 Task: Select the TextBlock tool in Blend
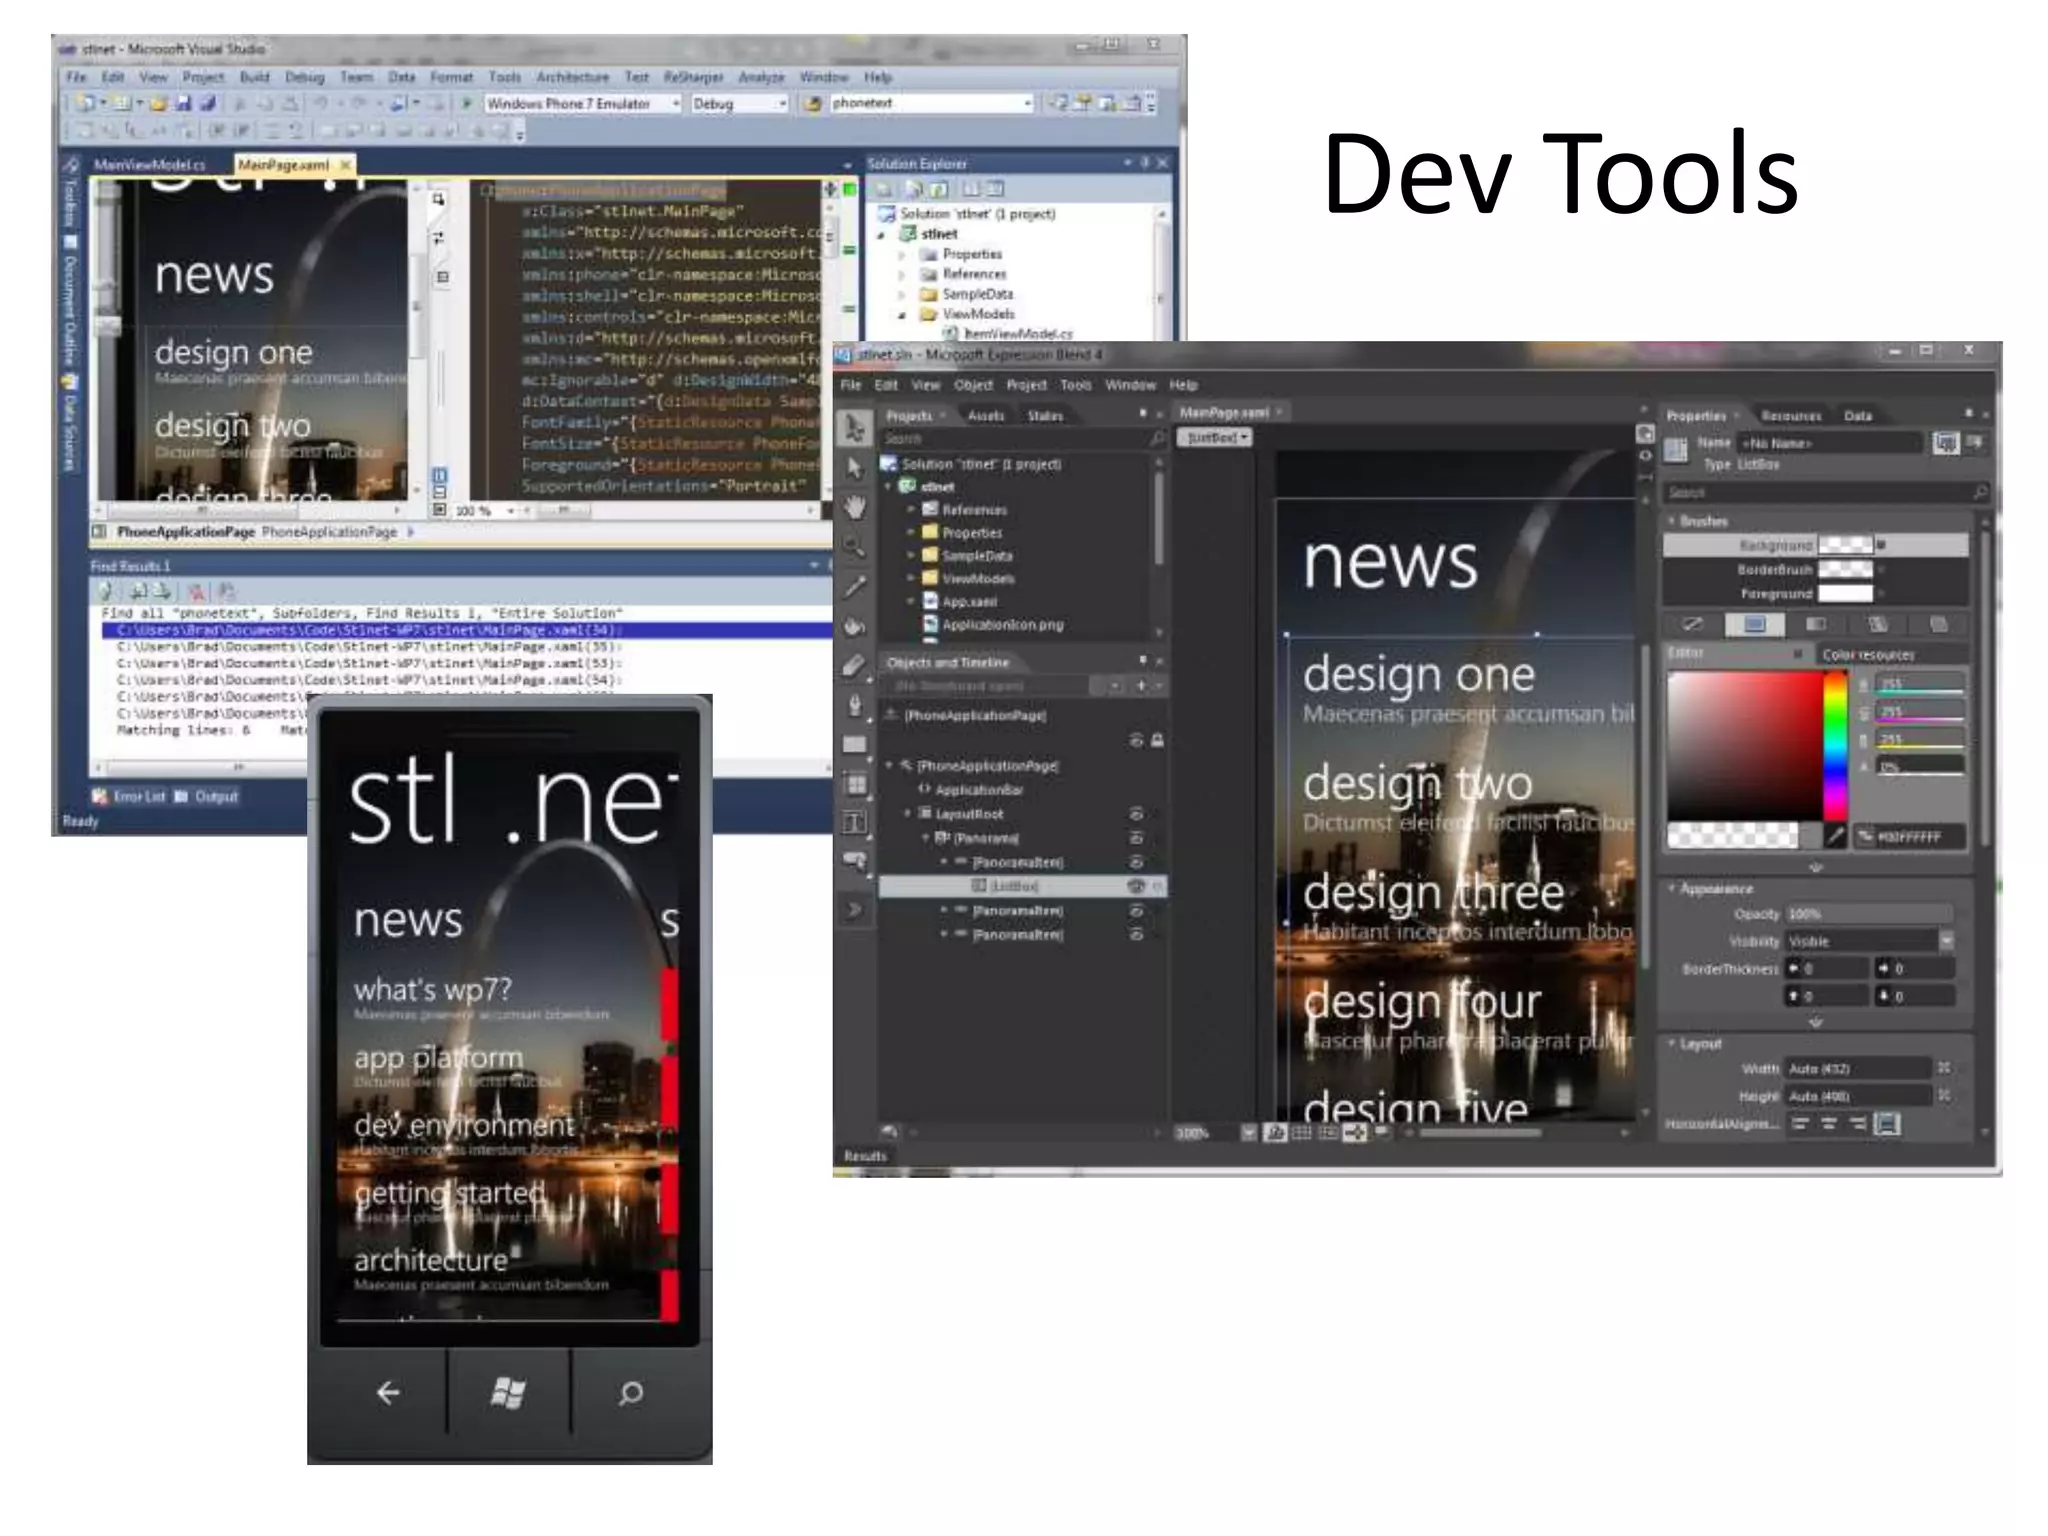click(x=855, y=822)
